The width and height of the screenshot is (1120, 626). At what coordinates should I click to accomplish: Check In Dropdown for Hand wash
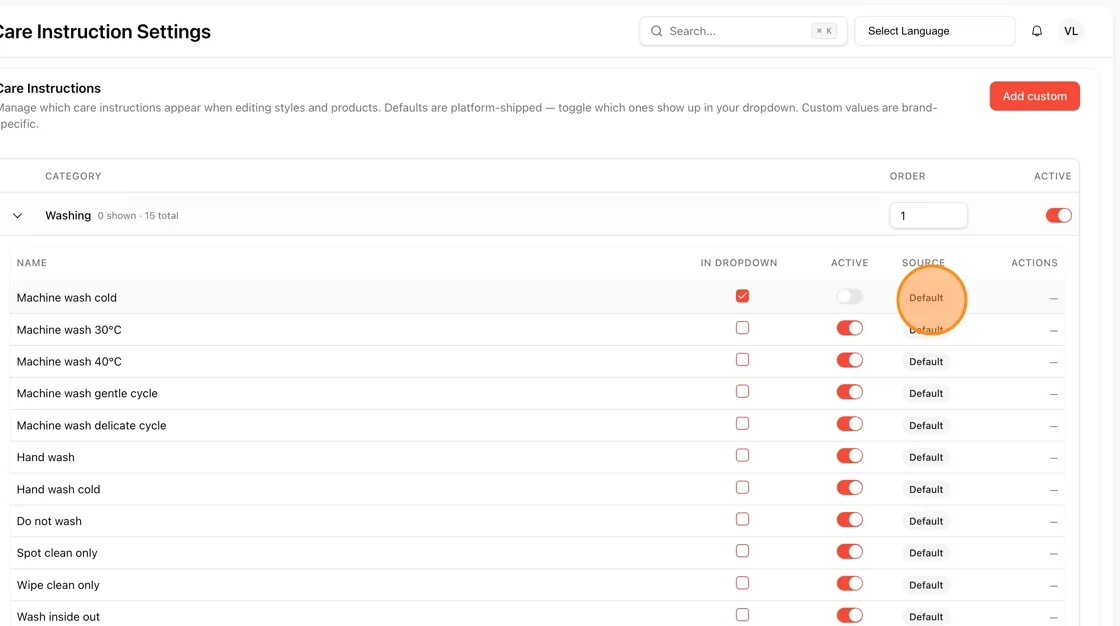742,455
